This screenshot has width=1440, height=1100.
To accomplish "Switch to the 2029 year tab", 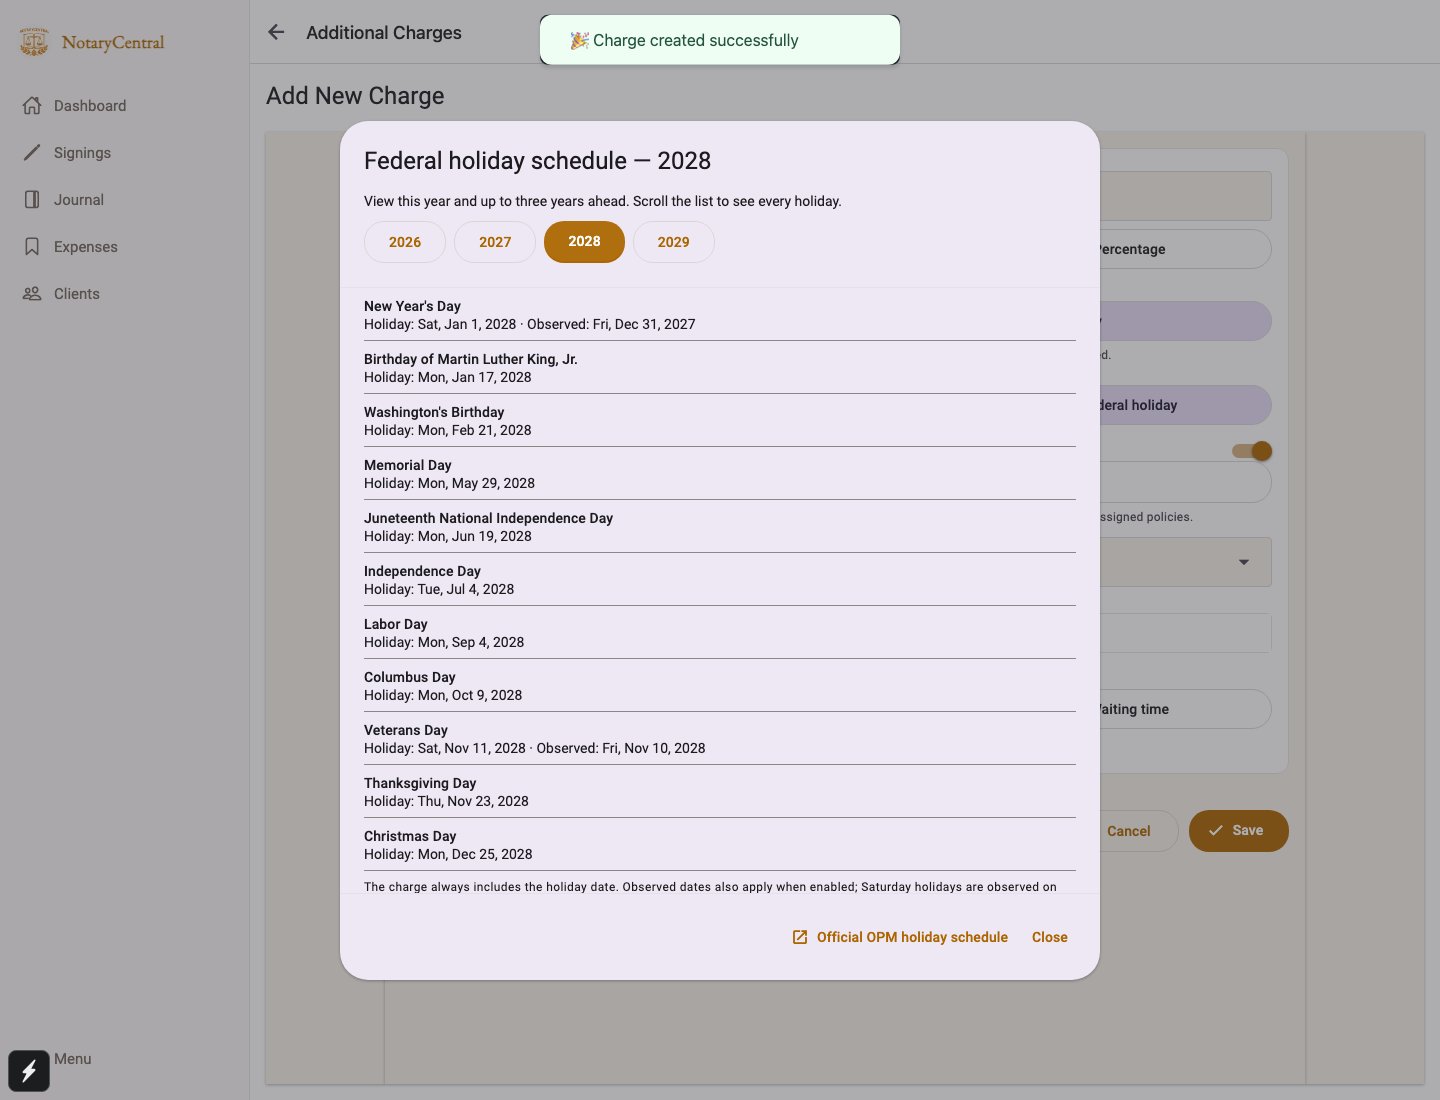I will pos(674,242).
